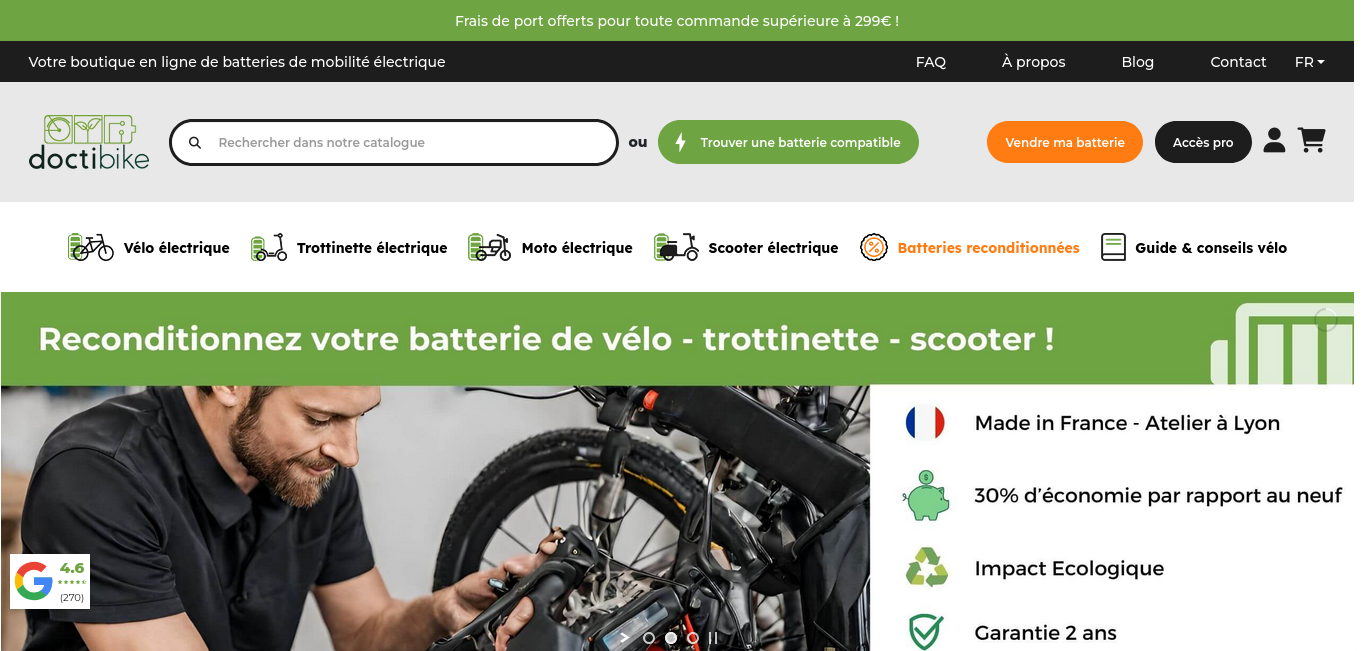The width and height of the screenshot is (1366, 651).
Task: Focus the catalogue search field
Action: click(x=394, y=143)
